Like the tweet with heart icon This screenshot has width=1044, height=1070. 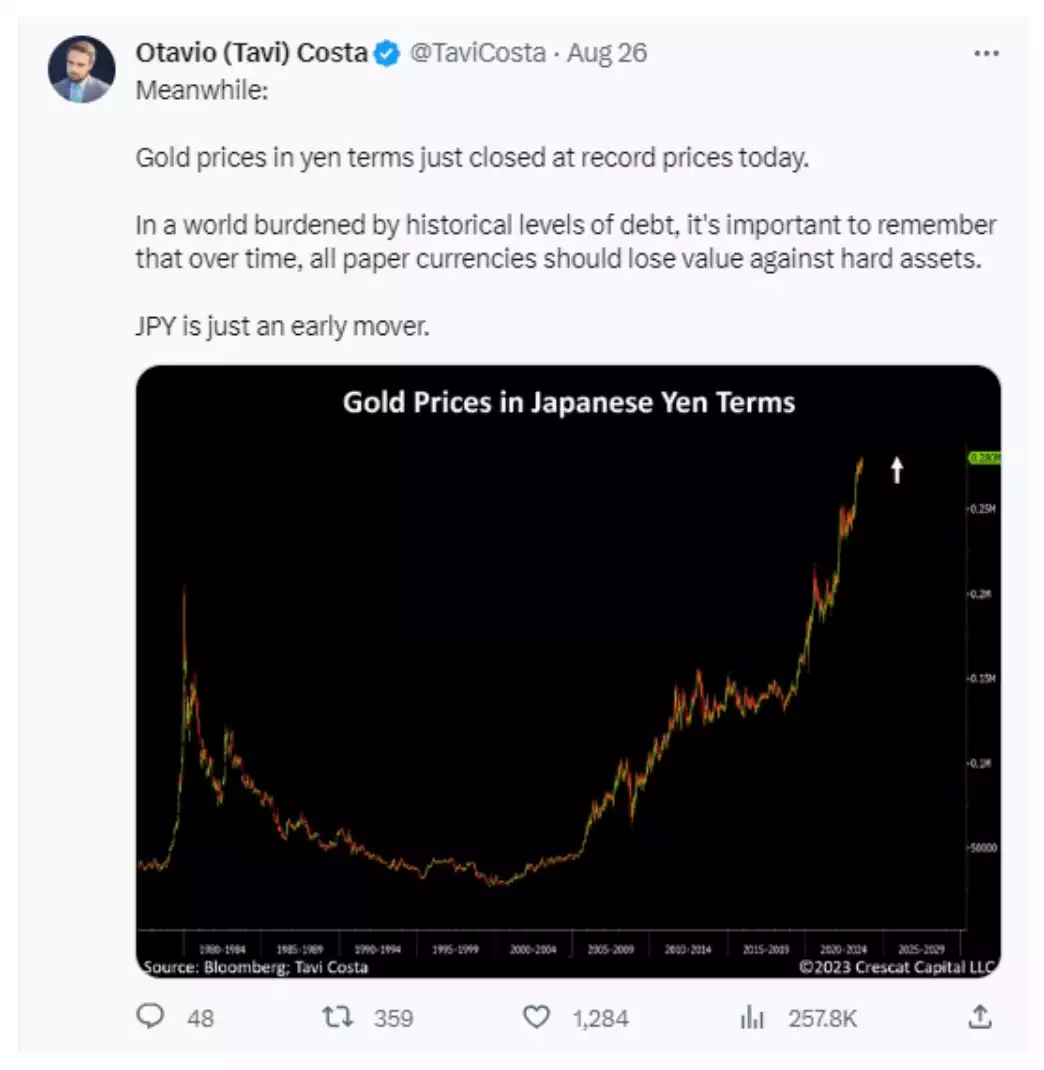(x=537, y=1017)
